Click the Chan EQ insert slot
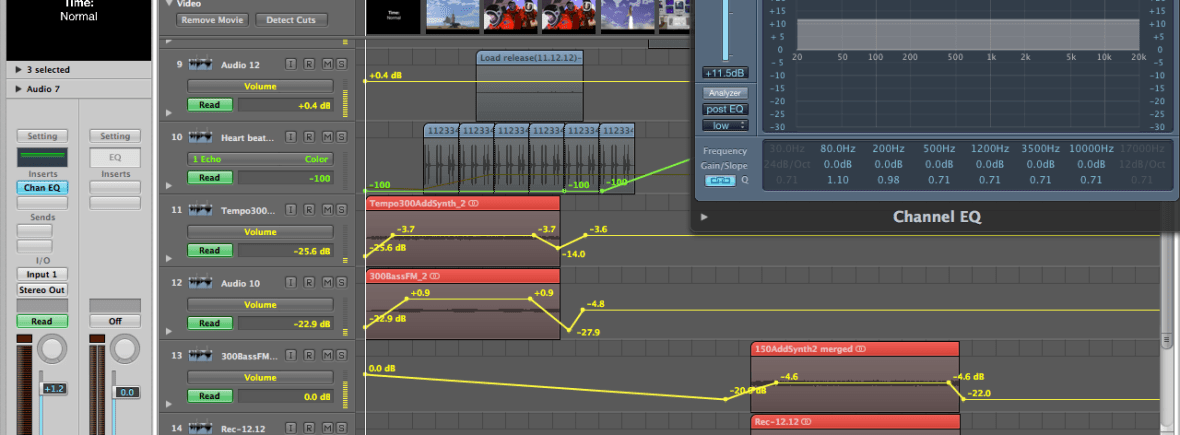 coord(42,187)
